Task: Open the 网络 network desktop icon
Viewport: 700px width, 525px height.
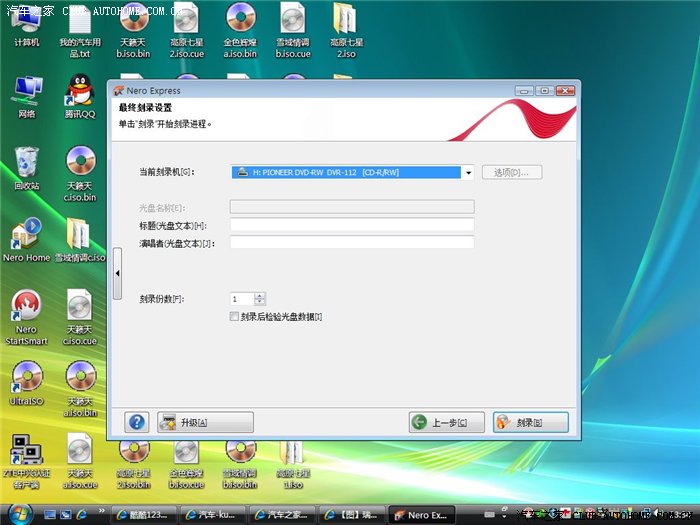Action: click(27, 97)
